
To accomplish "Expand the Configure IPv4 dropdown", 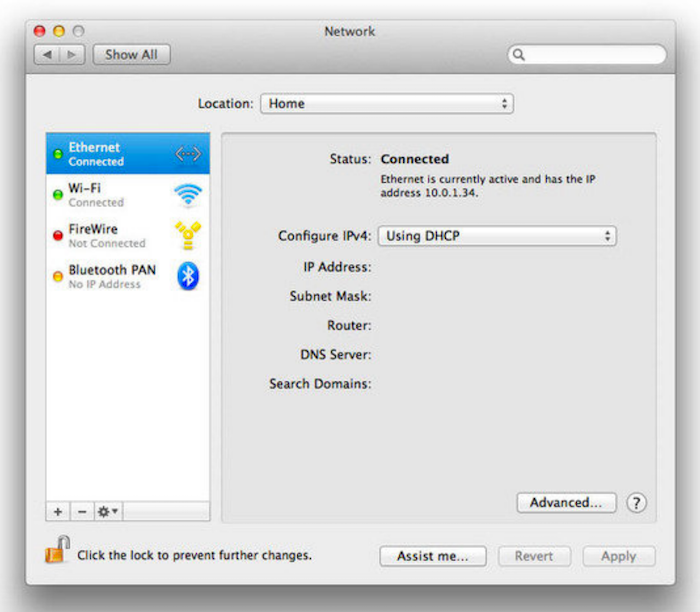I will [x=496, y=236].
